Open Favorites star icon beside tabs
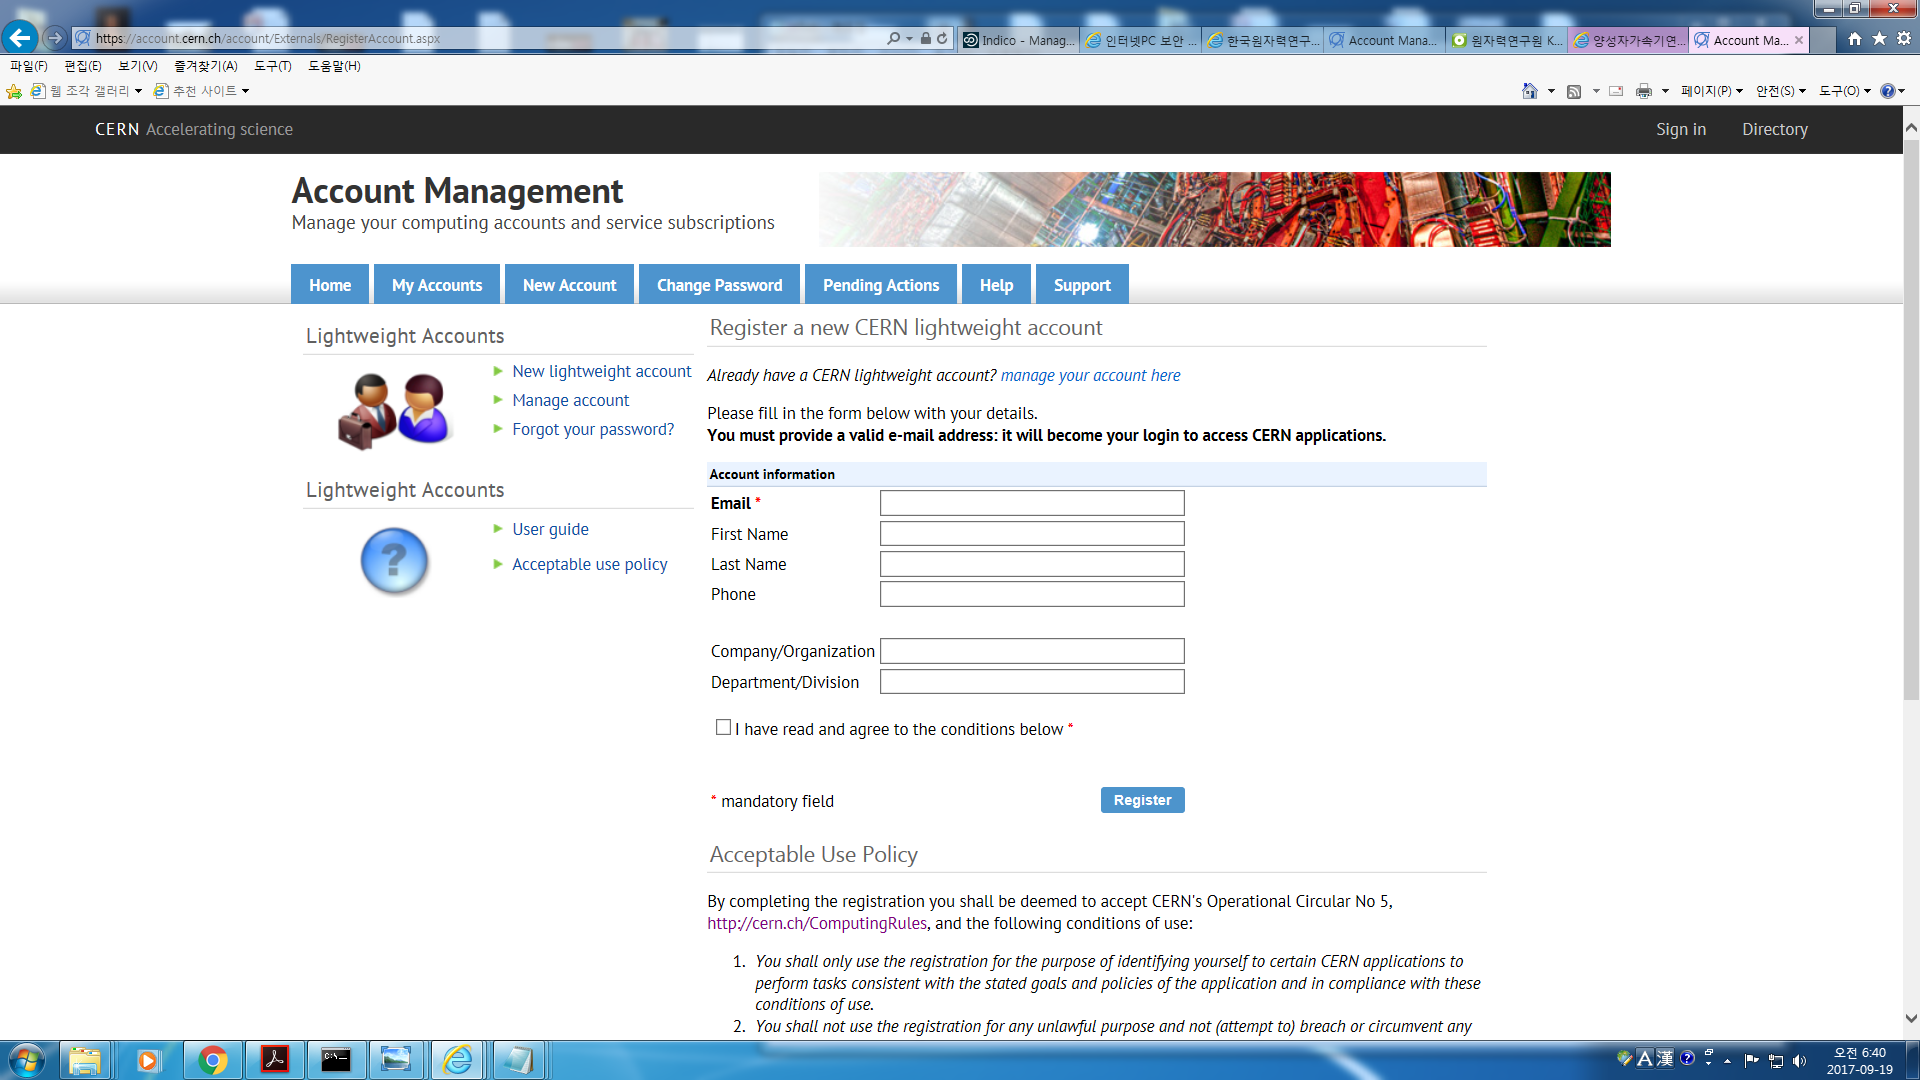The width and height of the screenshot is (1920, 1080). pyautogui.click(x=1879, y=39)
